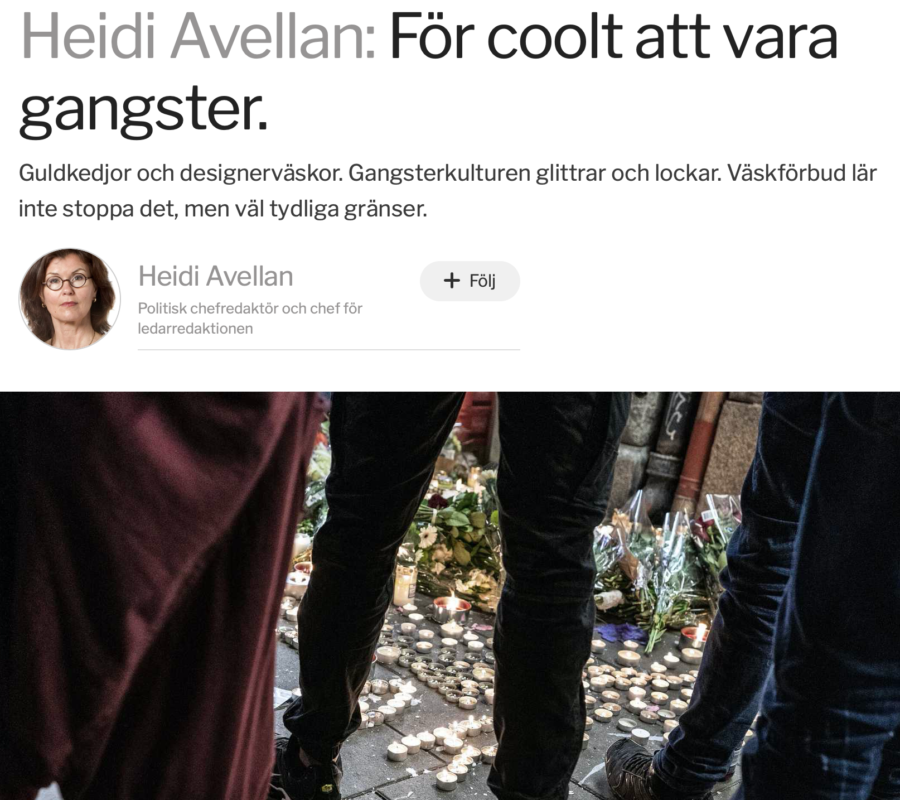Click the word "gangster." in the headline
This screenshot has height=800, width=900.
click(x=143, y=111)
